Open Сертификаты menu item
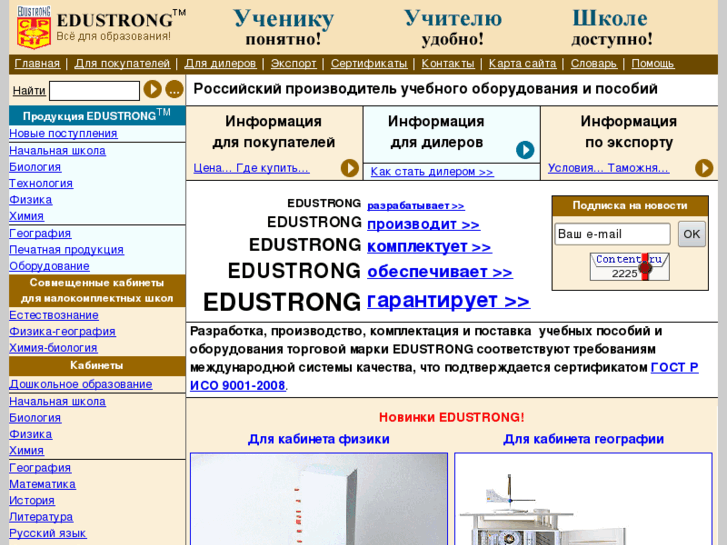 369,64
